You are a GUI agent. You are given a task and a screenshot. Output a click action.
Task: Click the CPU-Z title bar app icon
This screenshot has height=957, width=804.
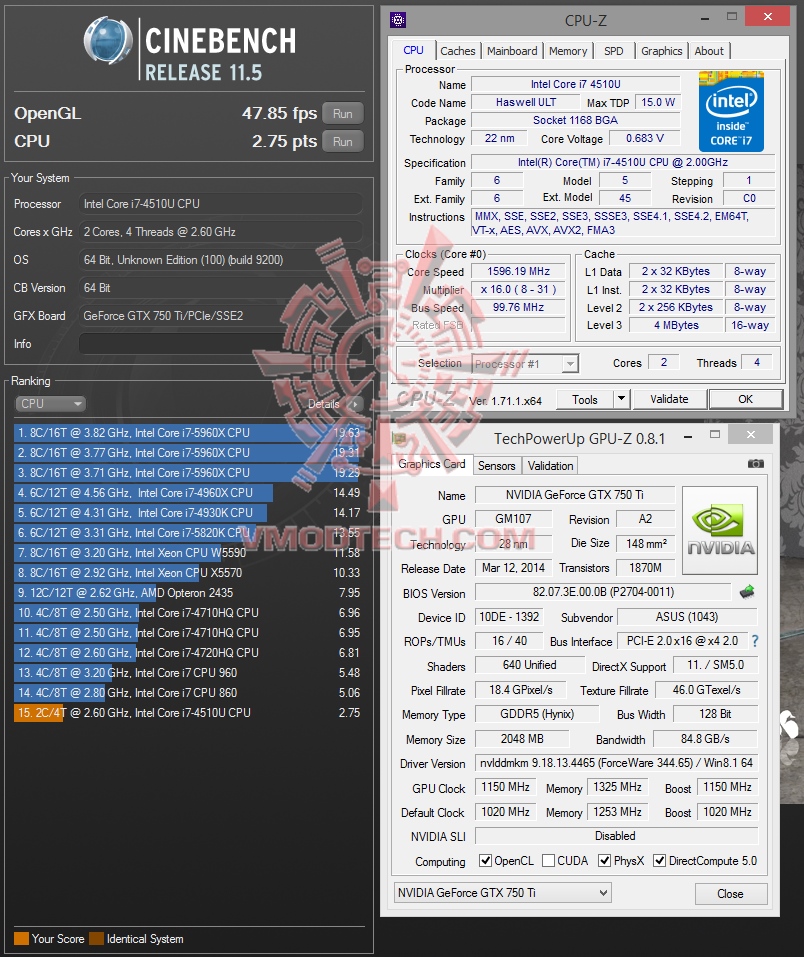tap(398, 20)
